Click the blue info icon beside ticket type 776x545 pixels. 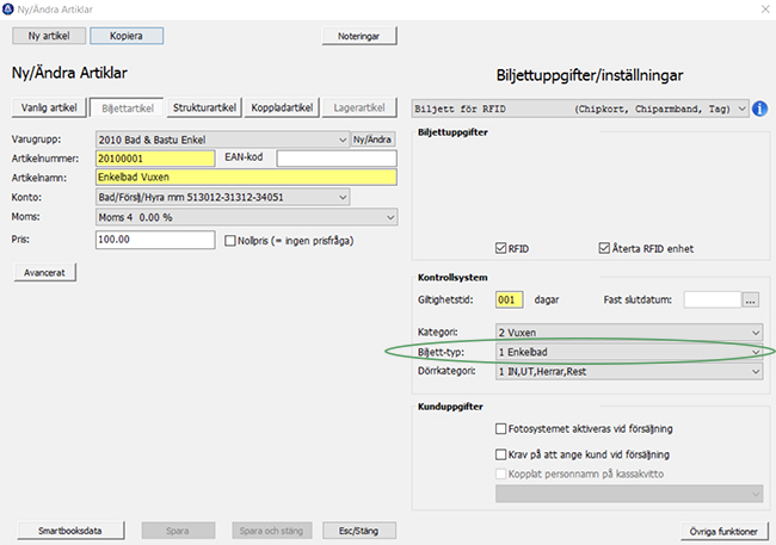pos(760,108)
